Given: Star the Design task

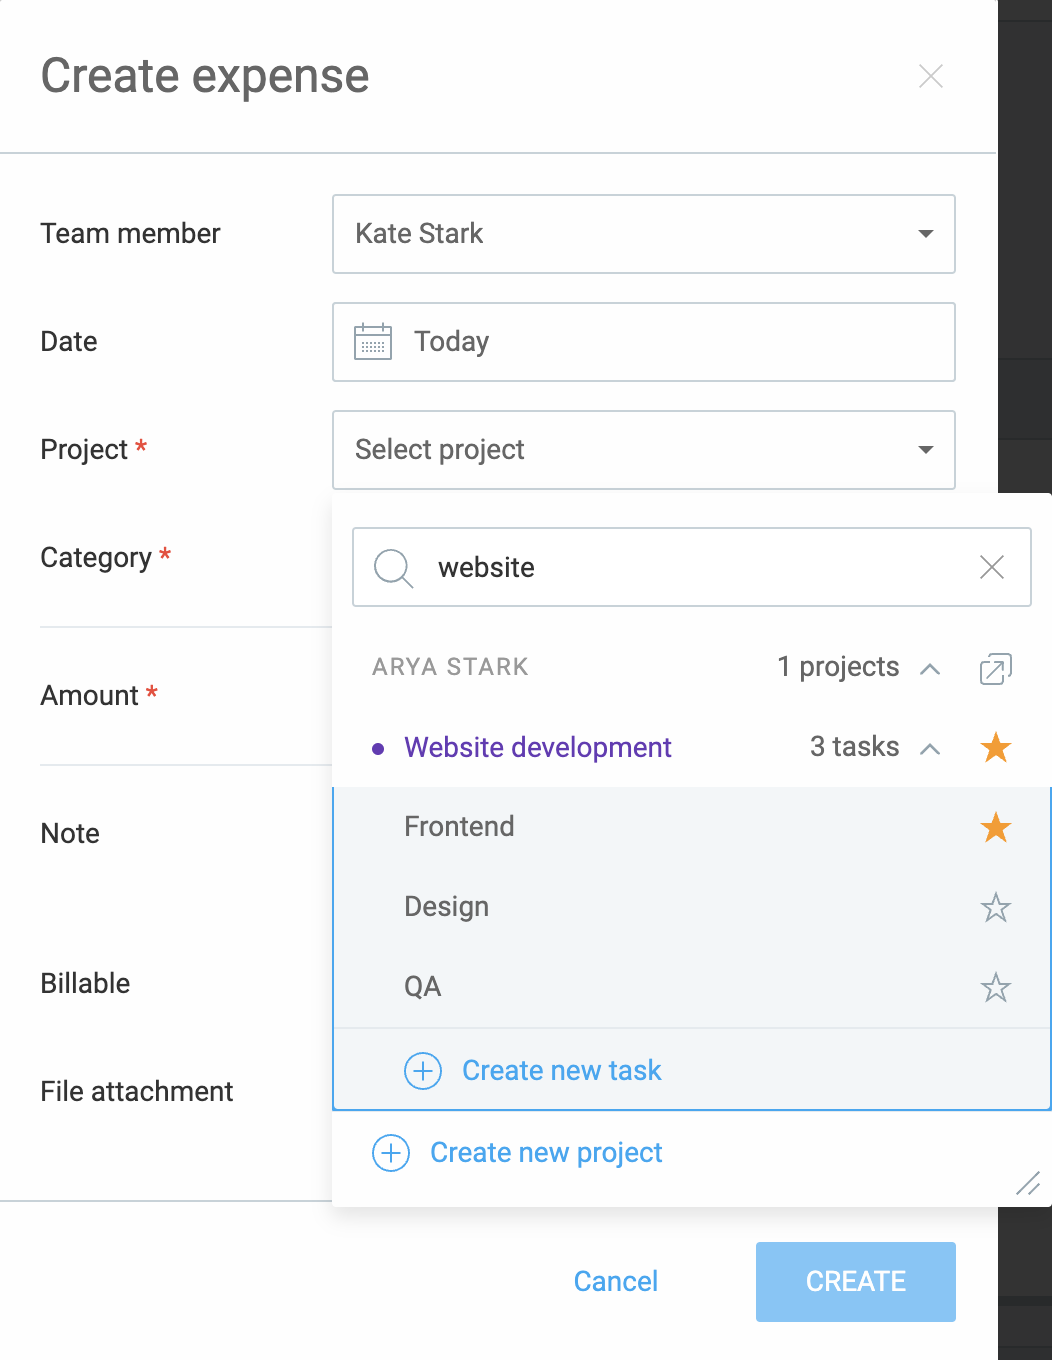Looking at the screenshot, I should pyautogui.click(x=995, y=908).
